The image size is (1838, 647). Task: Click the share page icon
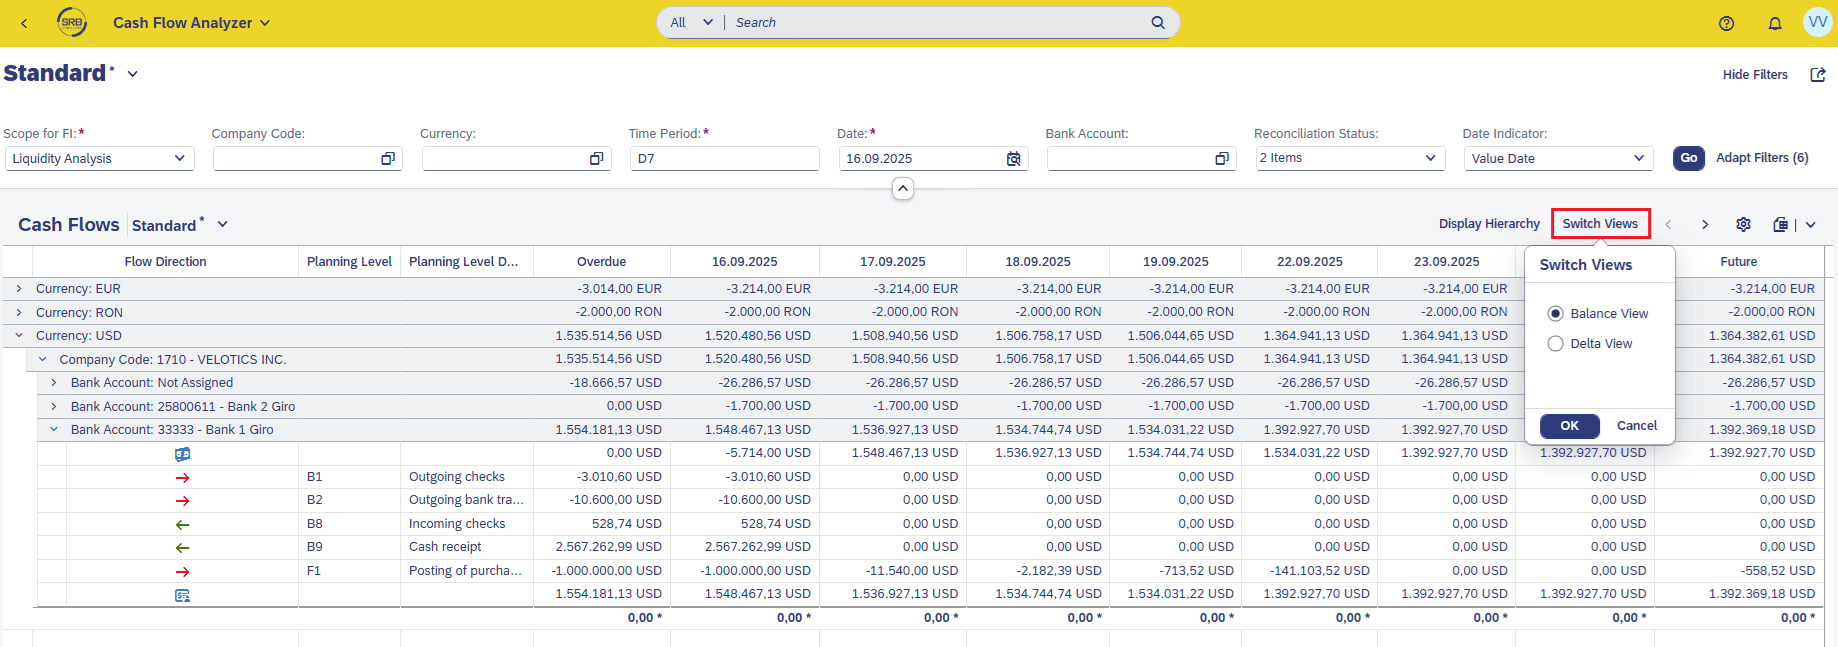pyautogui.click(x=1818, y=75)
